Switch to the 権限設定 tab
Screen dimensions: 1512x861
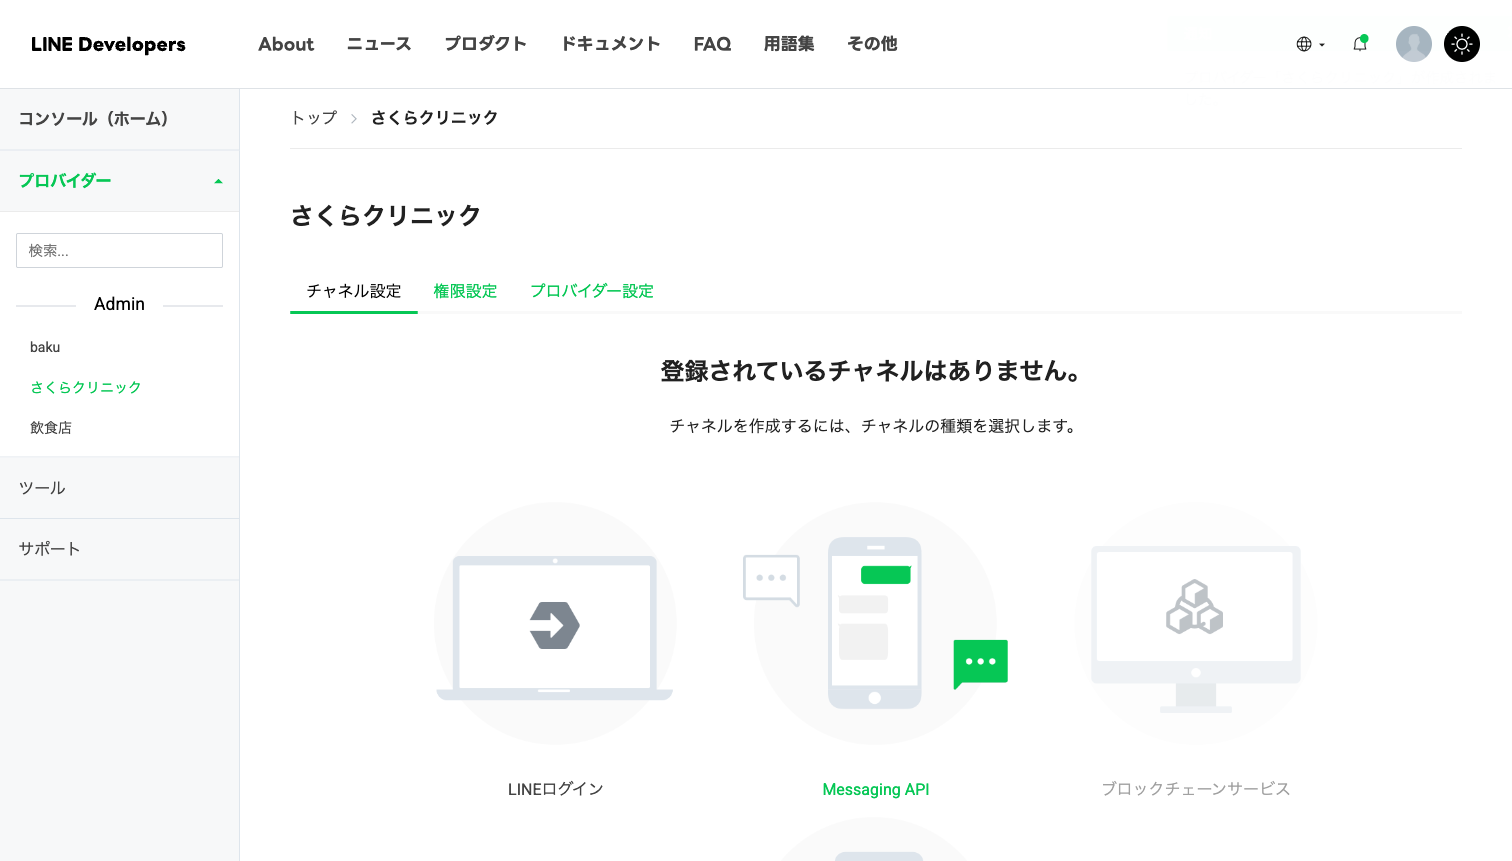coord(465,291)
